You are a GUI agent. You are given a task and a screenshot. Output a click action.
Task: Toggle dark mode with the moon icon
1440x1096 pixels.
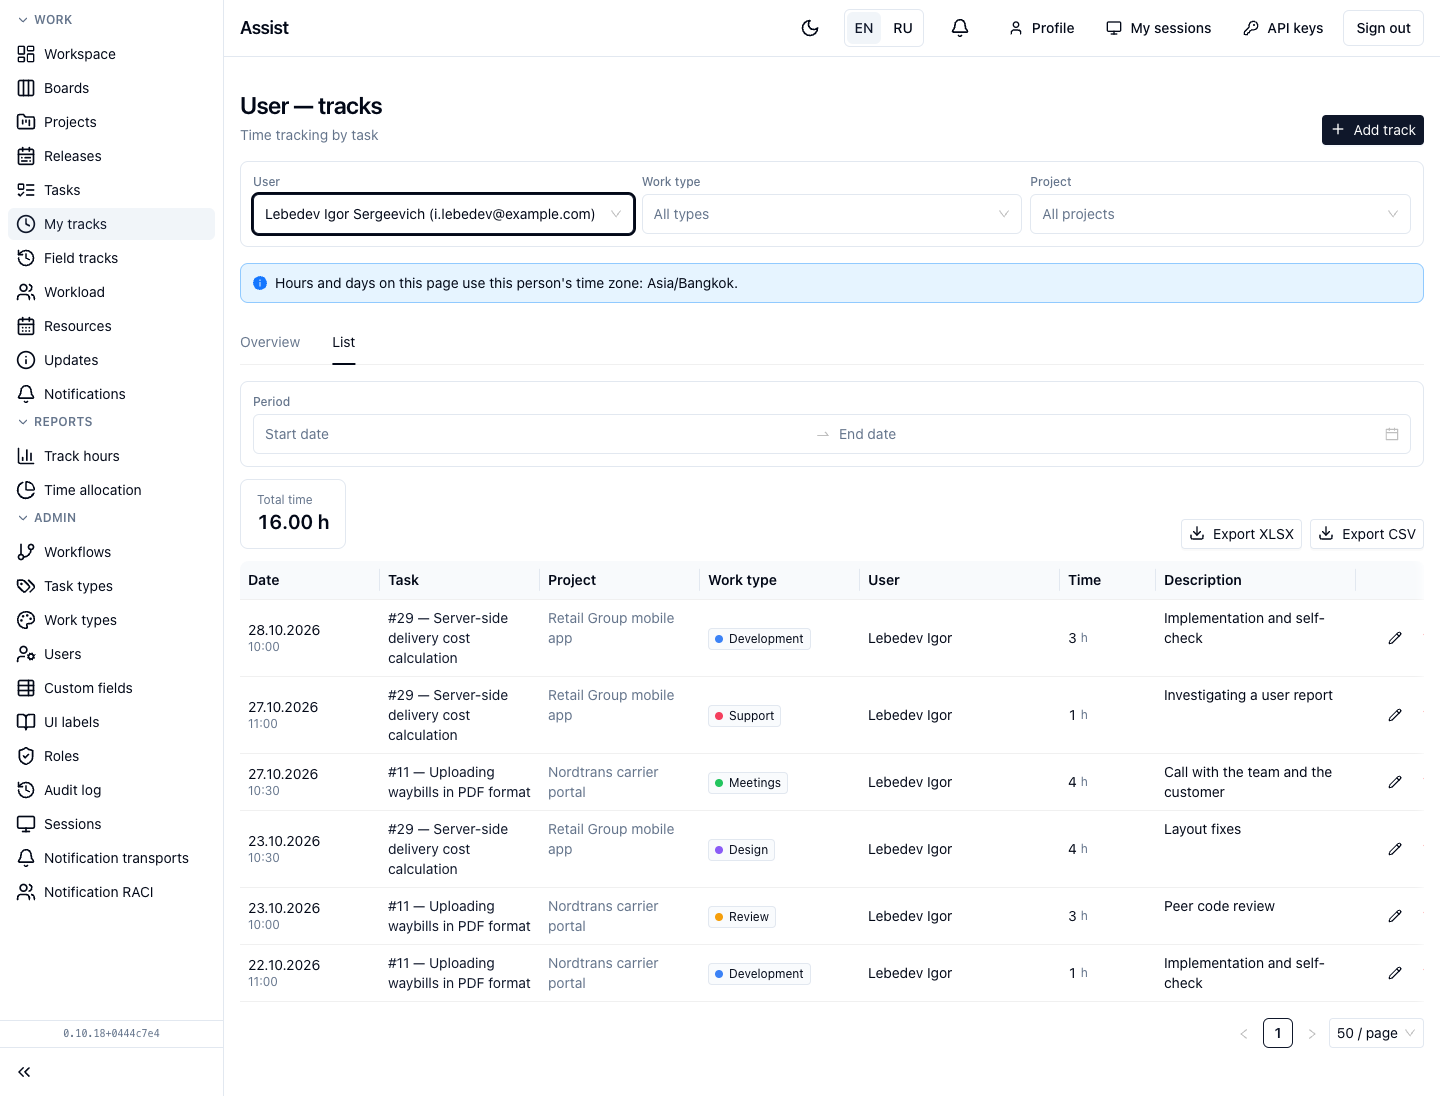tap(810, 28)
